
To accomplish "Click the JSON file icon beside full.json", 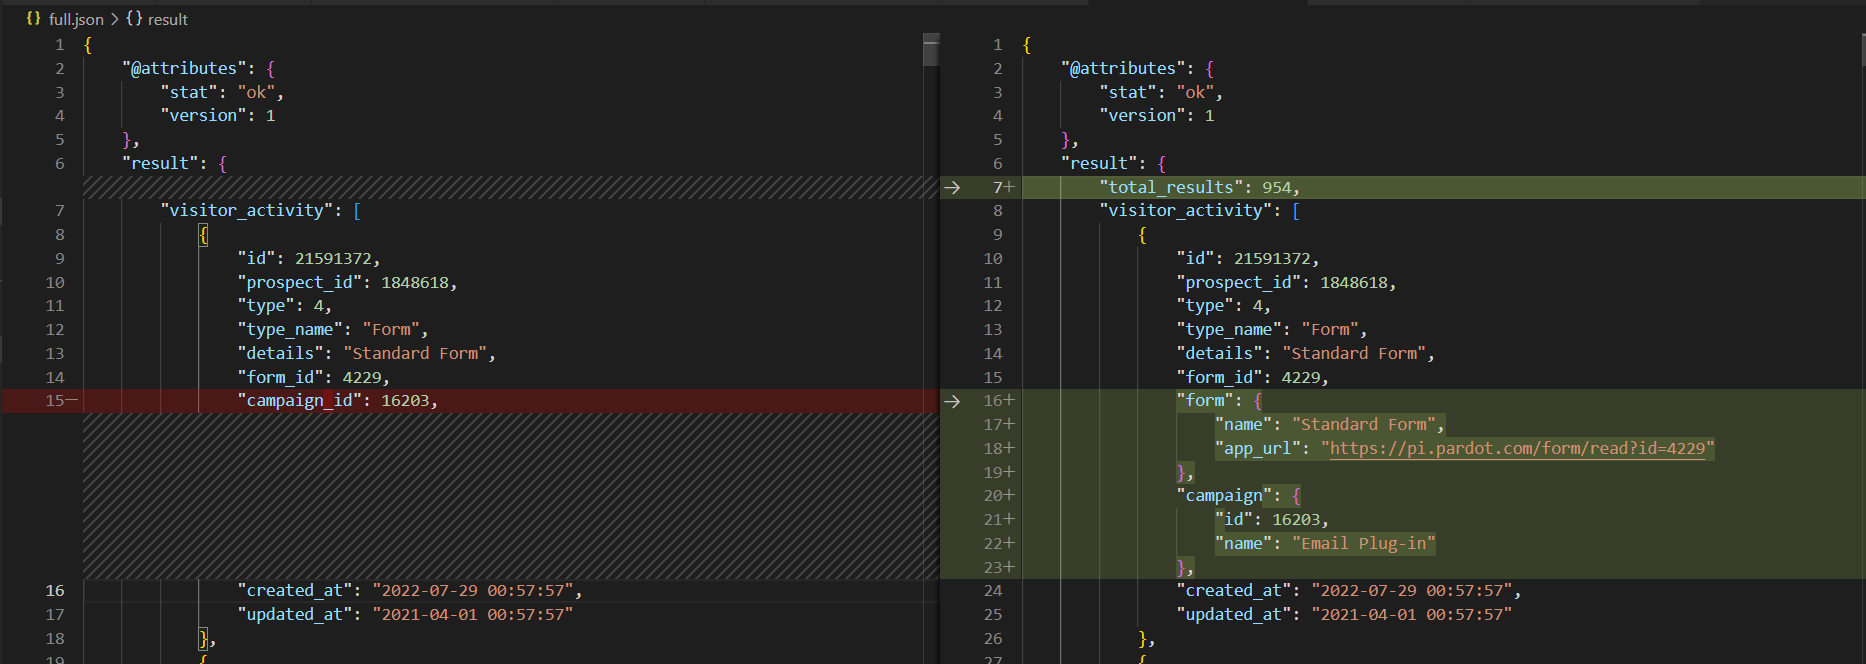I will pos(34,19).
